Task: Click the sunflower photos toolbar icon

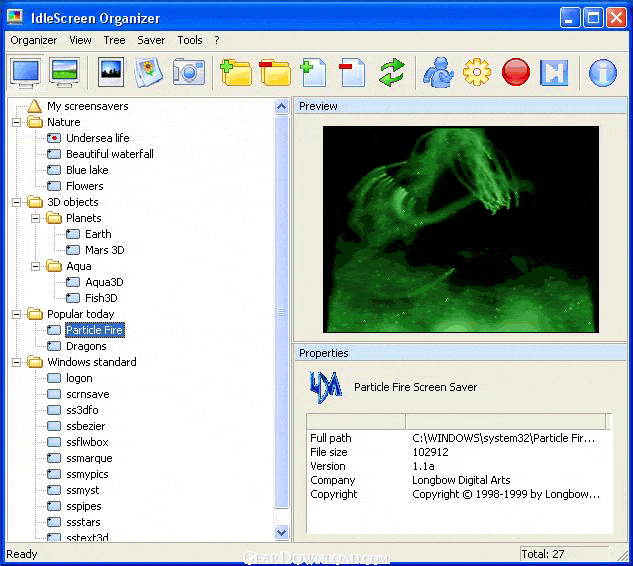Action: (x=148, y=73)
